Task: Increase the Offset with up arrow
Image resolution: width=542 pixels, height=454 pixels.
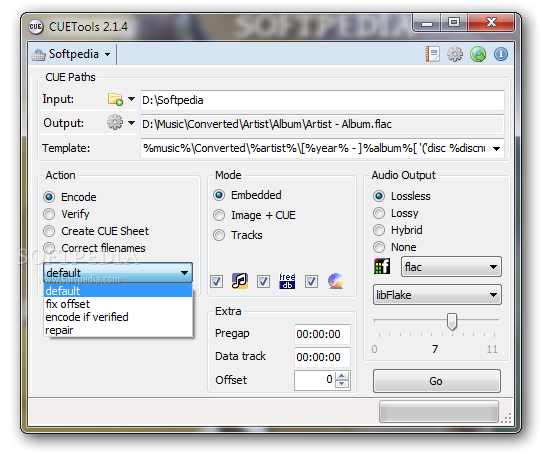Action: (342, 376)
